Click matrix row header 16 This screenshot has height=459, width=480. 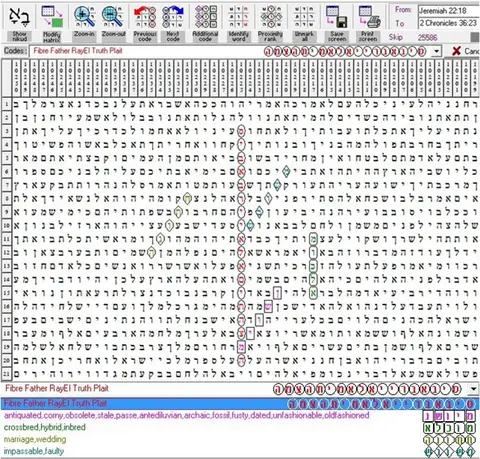point(6,306)
